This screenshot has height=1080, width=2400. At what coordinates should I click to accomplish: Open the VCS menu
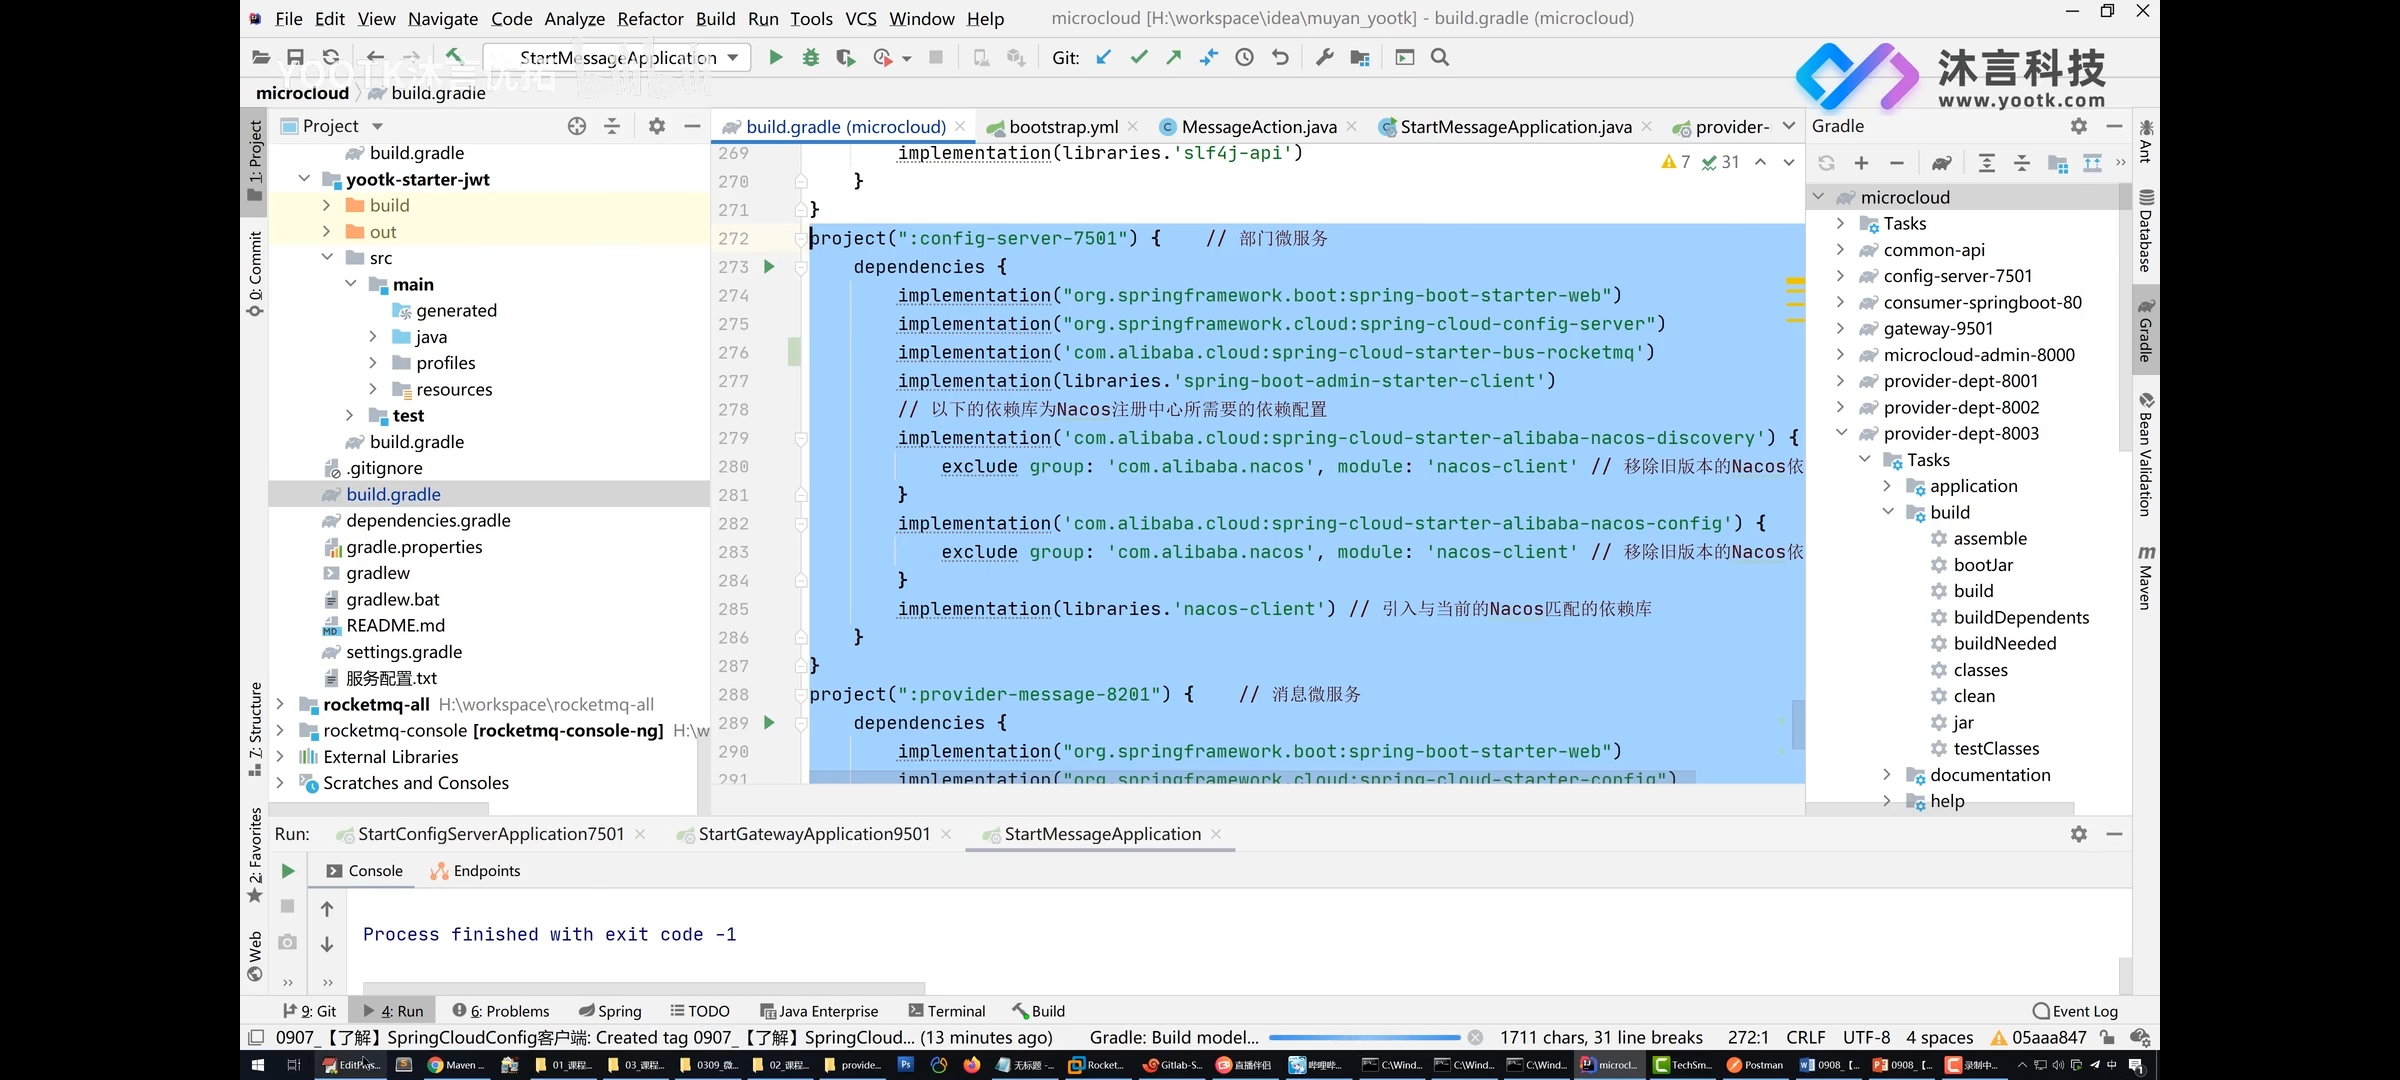[860, 18]
